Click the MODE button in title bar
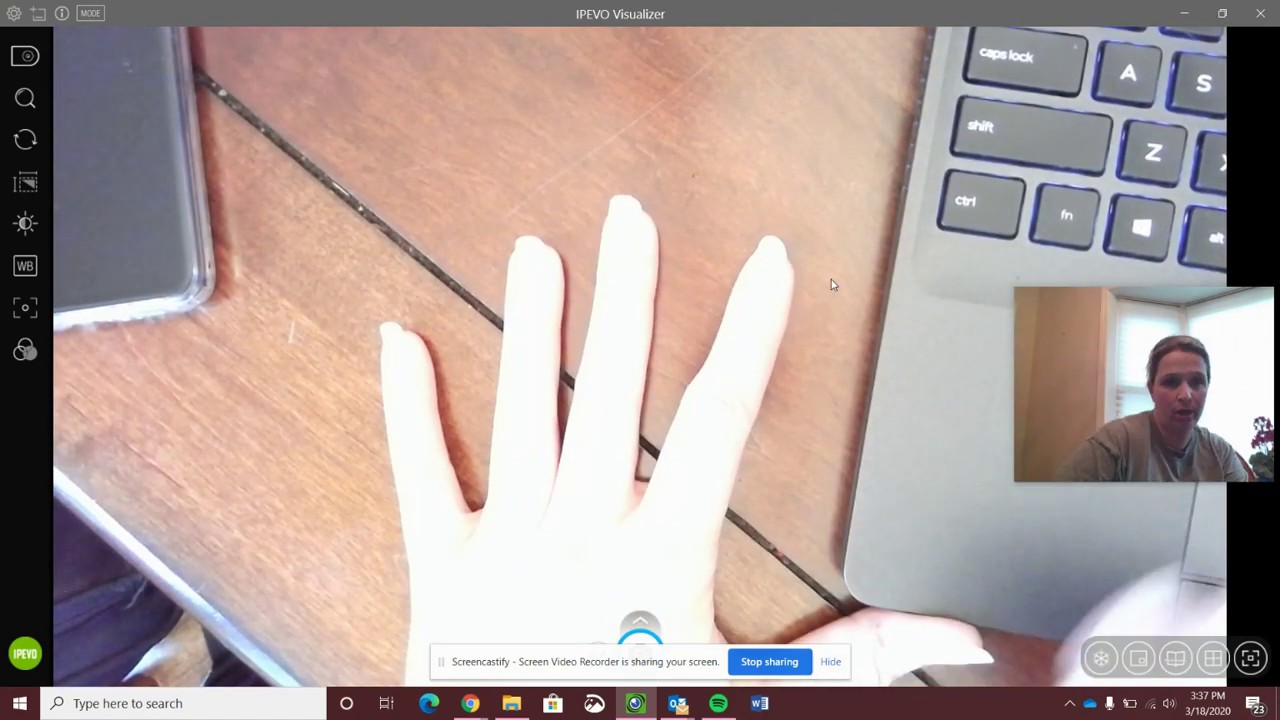Screen dimensions: 1280x720 [90, 14]
